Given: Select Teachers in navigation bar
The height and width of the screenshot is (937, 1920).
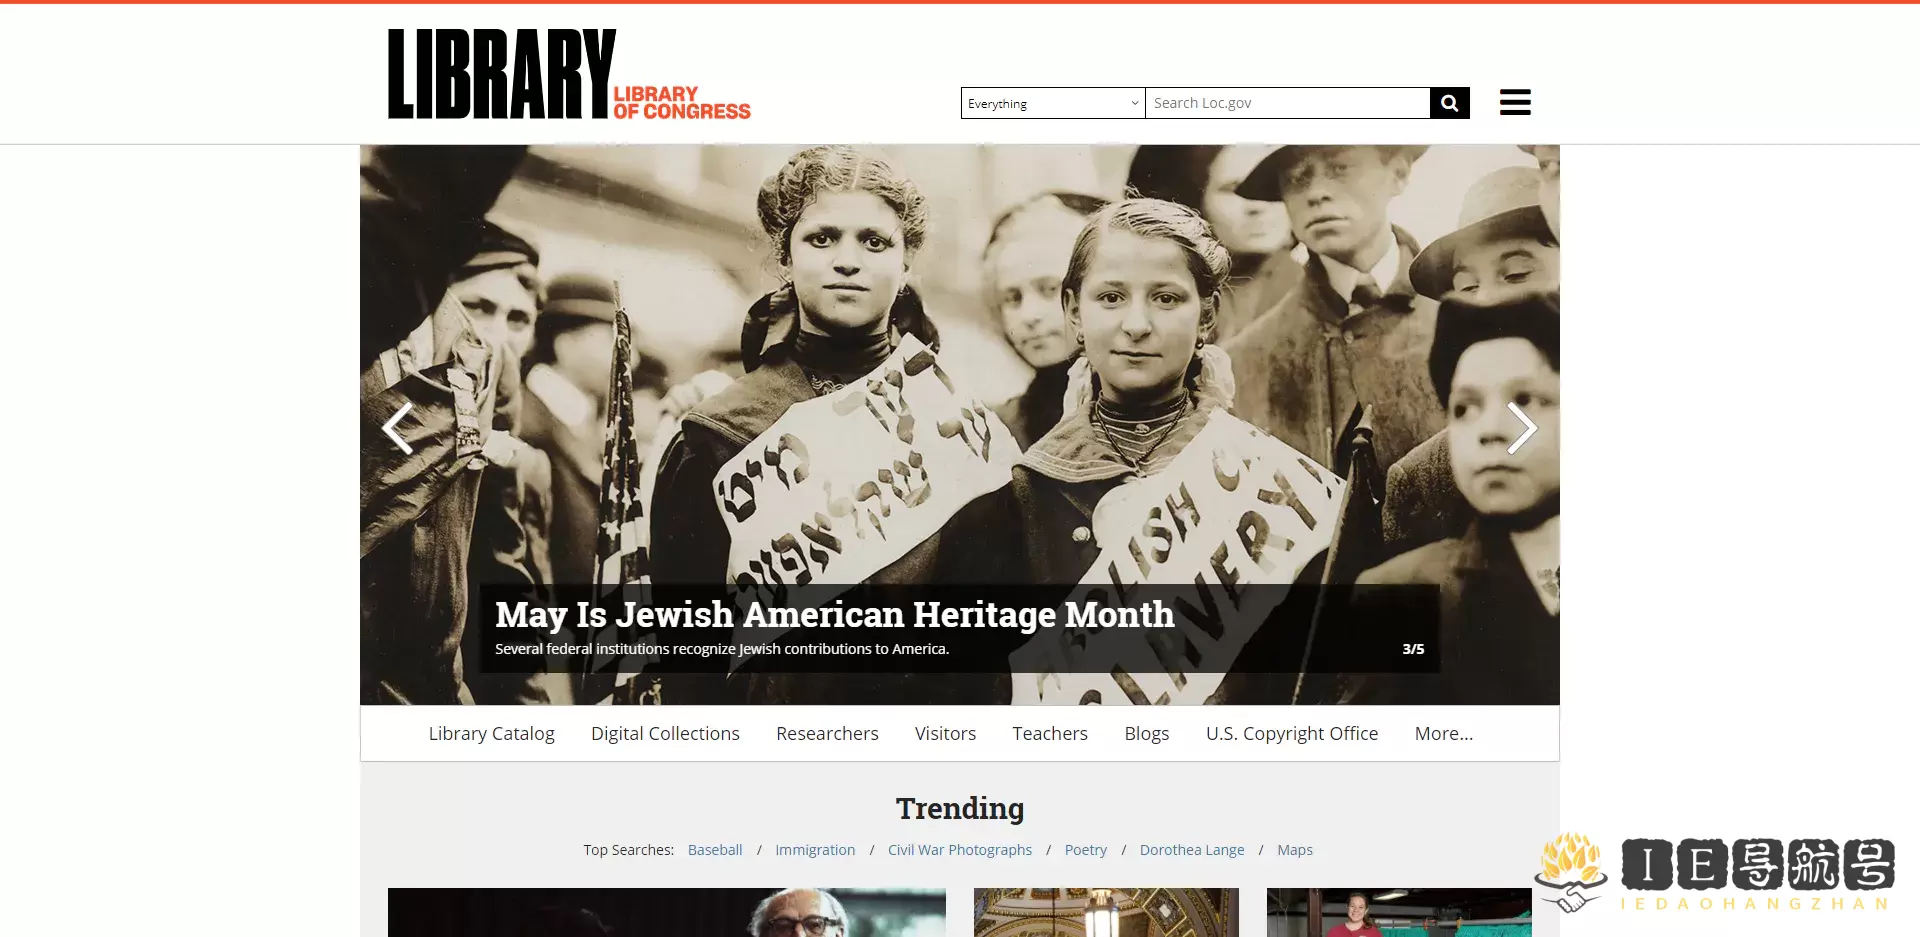Looking at the screenshot, I should pyautogui.click(x=1050, y=733).
